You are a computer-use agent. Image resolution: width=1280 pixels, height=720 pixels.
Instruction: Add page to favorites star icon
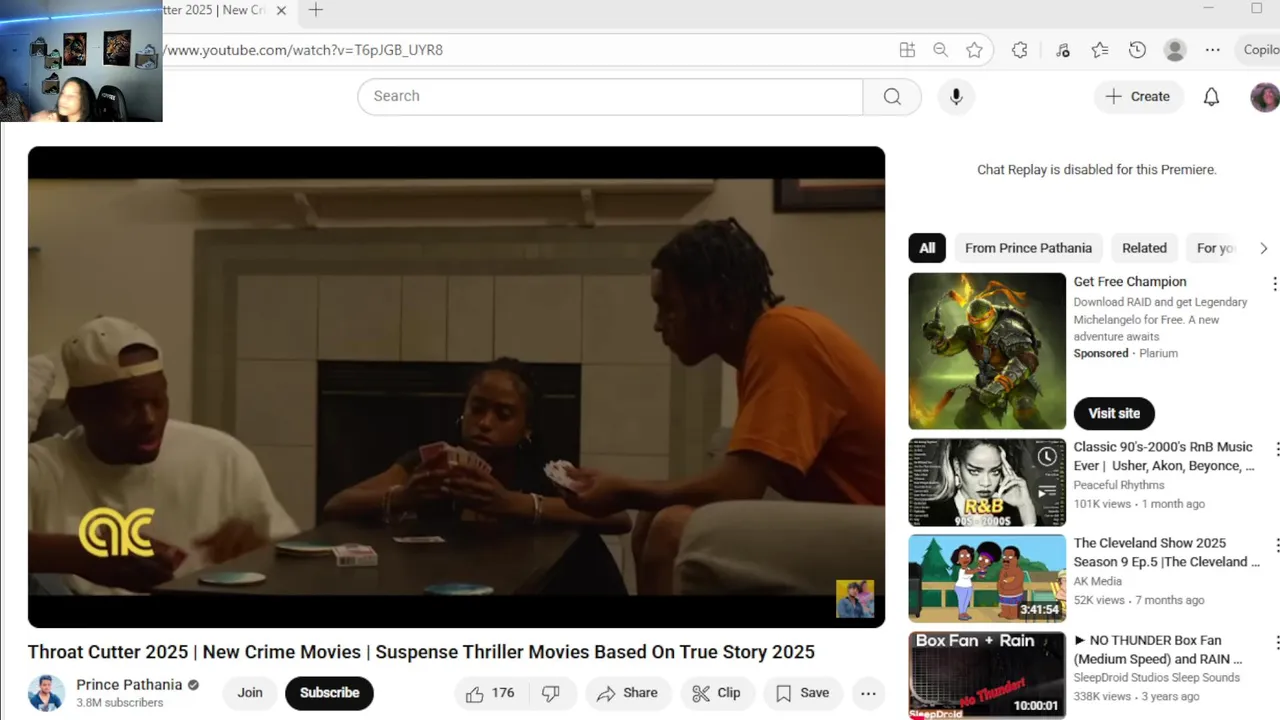pos(974,50)
